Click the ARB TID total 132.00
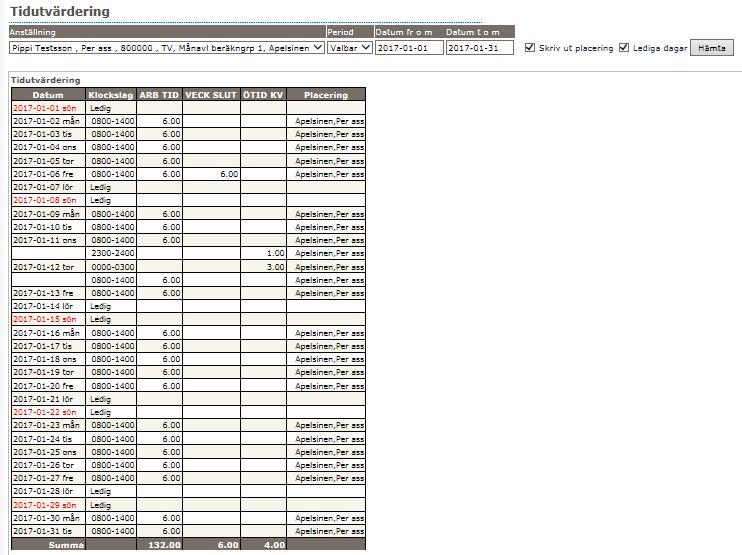 pos(164,545)
